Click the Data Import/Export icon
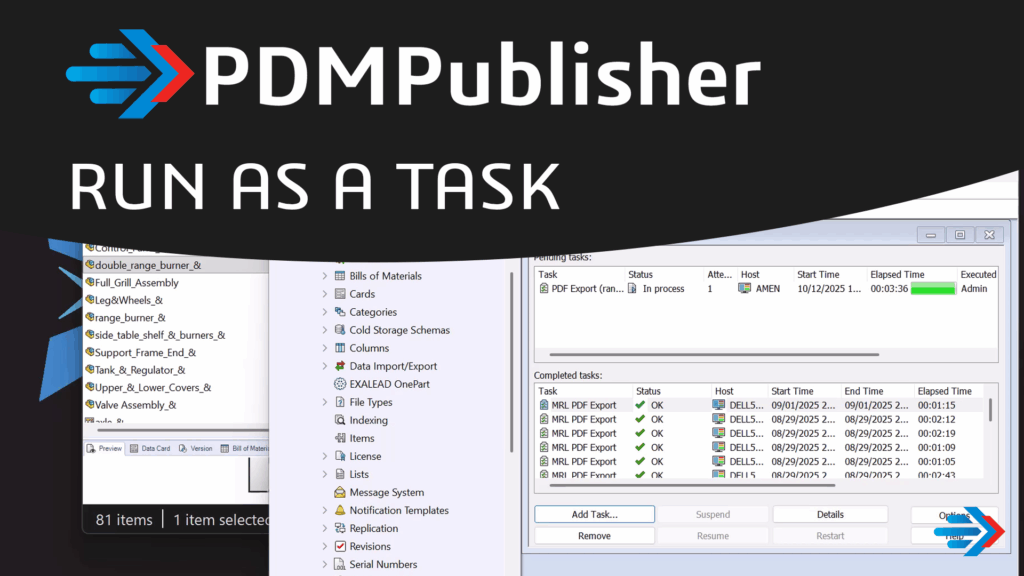Image resolution: width=1024 pixels, height=576 pixels. [x=340, y=366]
